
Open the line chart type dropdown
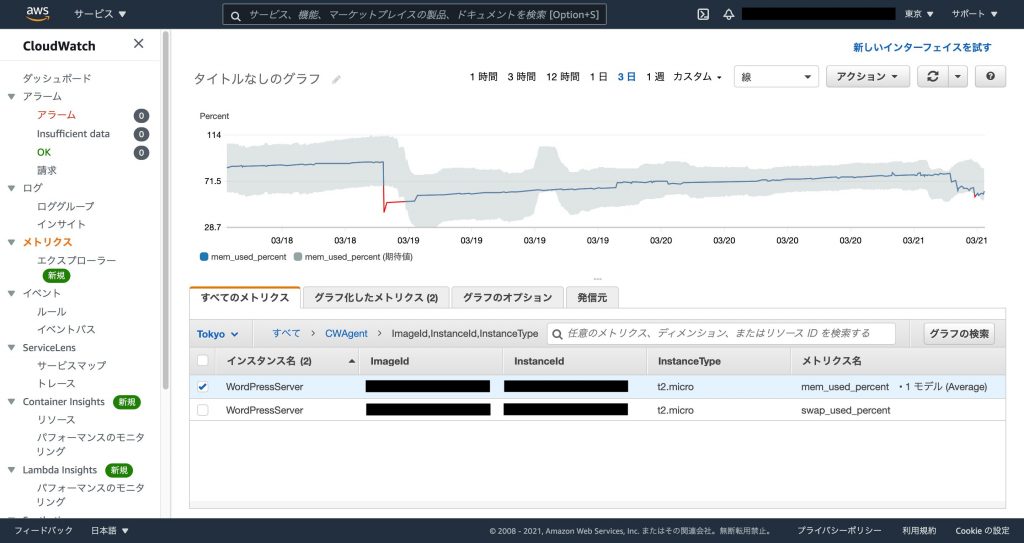pos(776,76)
